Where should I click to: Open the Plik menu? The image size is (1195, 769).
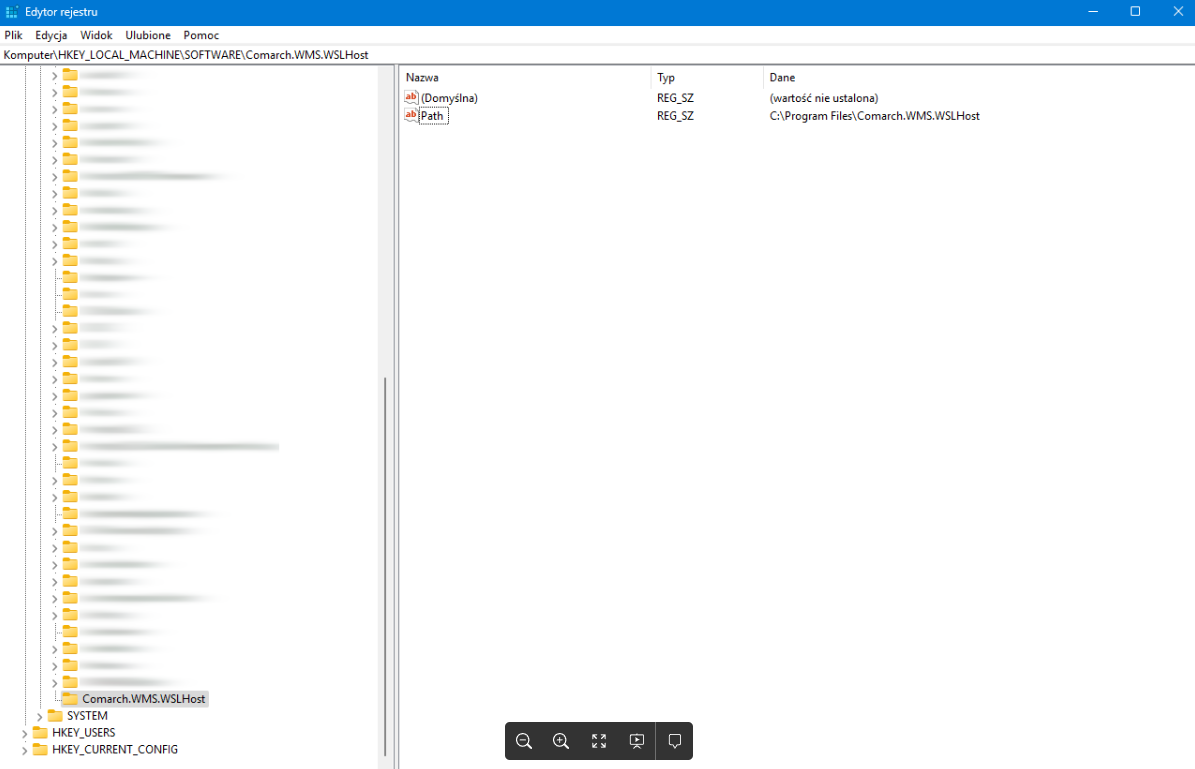point(14,35)
